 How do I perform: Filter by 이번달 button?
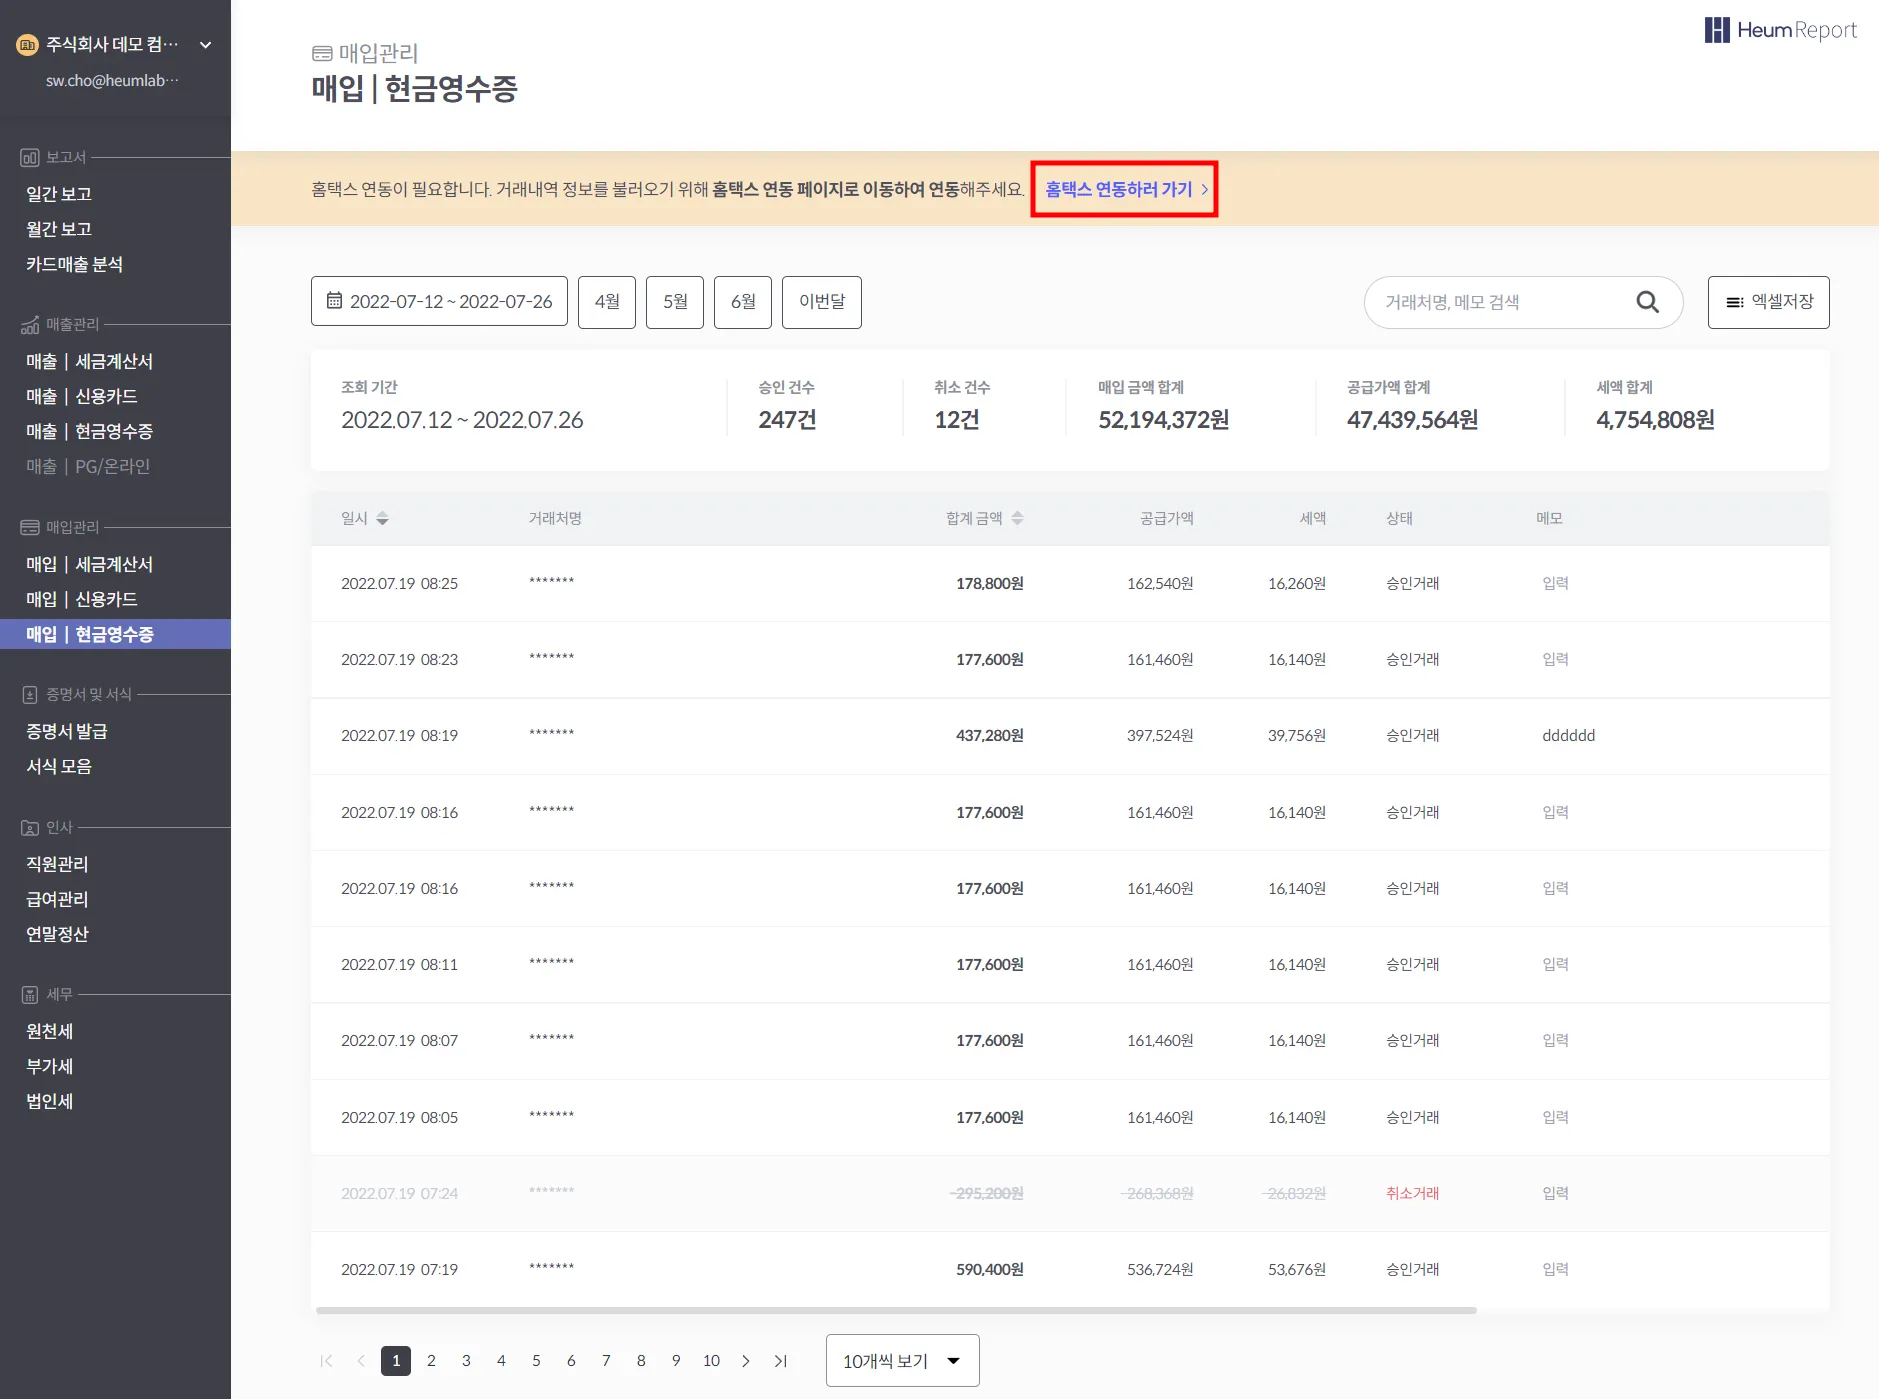coord(822,302)
